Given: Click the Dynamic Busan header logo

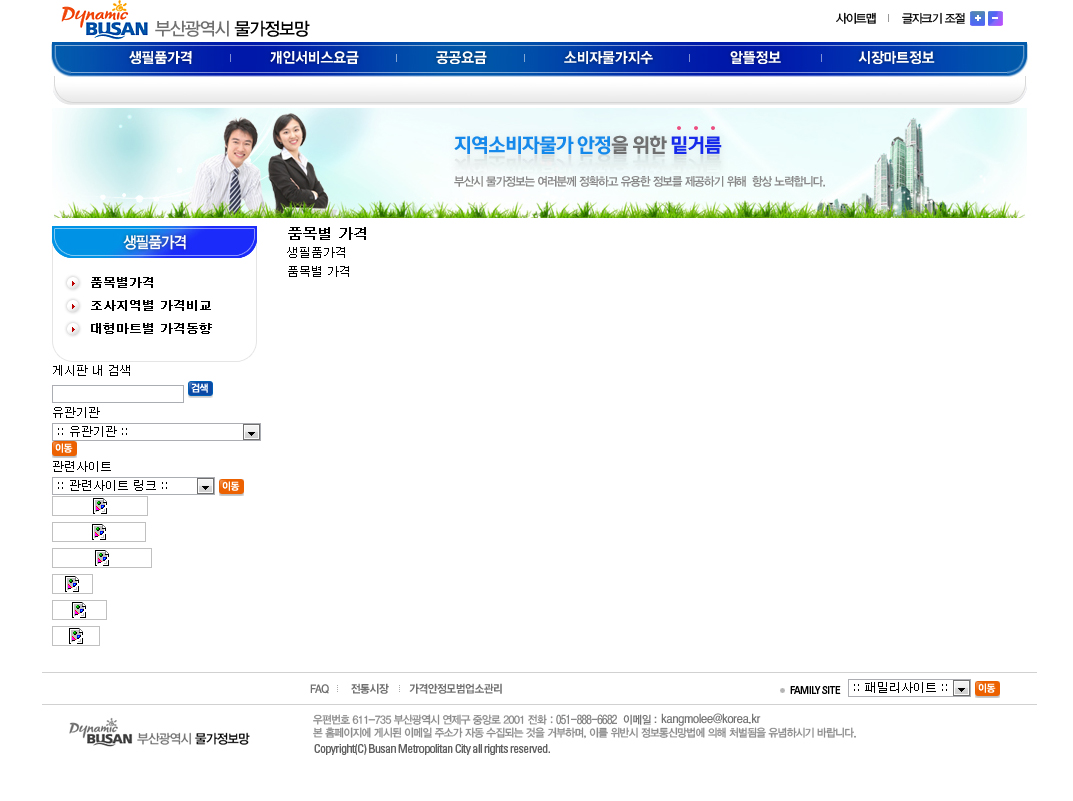Looking at the screenshot, I should [x=185, y=21].
